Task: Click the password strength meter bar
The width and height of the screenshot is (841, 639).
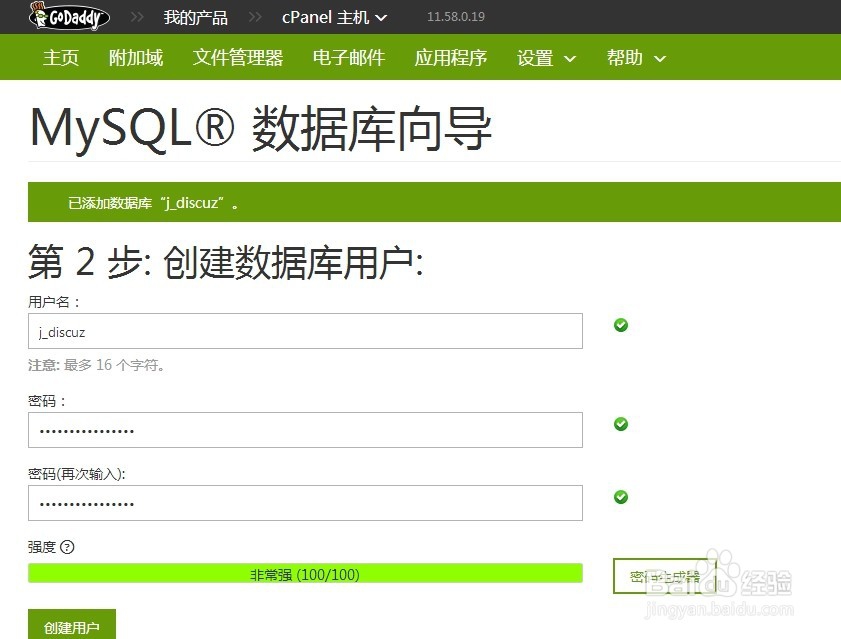Action: point(305,574)
